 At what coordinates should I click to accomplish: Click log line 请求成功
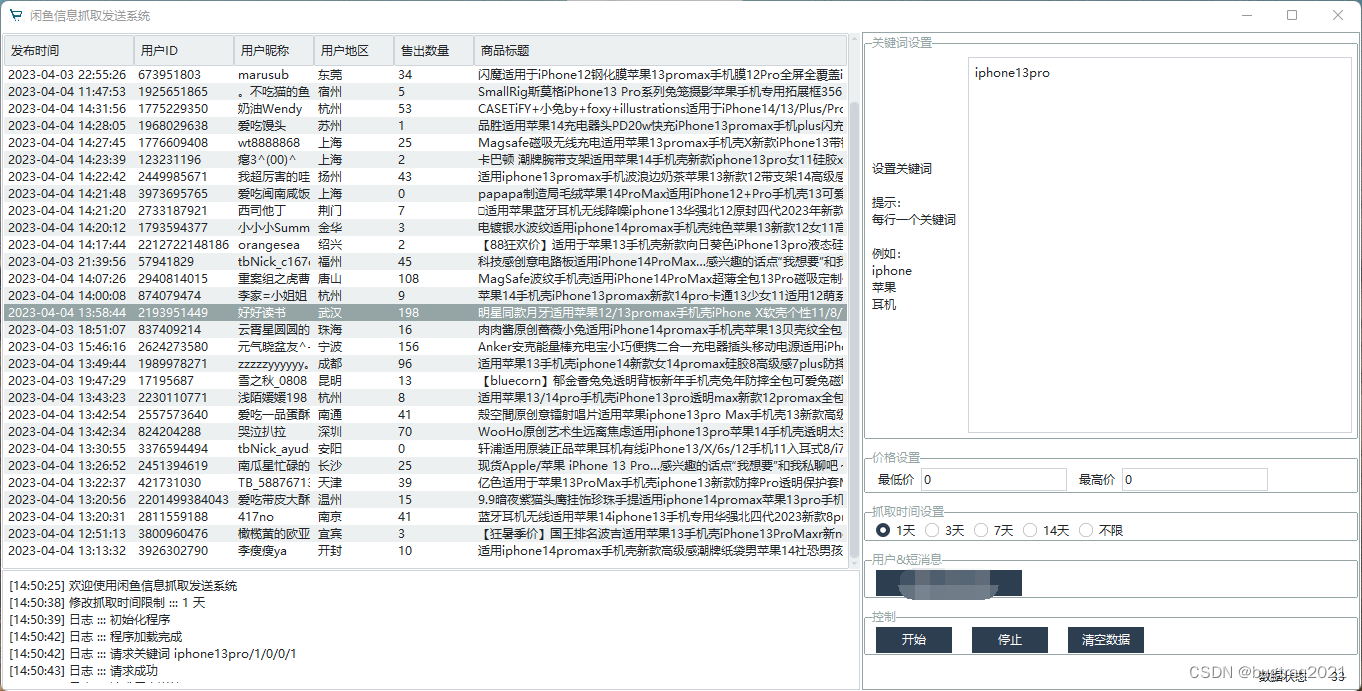tap(83, 671)
